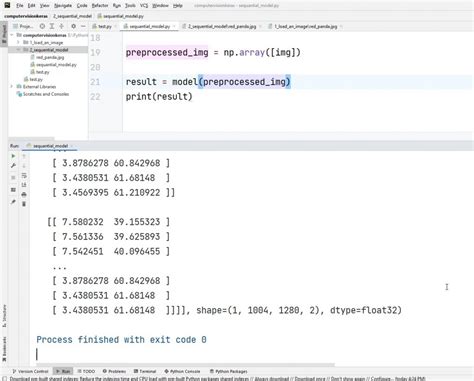The image size is (474, 381).
Task: Click the print icon in Run console
Action: click(24, 194)
